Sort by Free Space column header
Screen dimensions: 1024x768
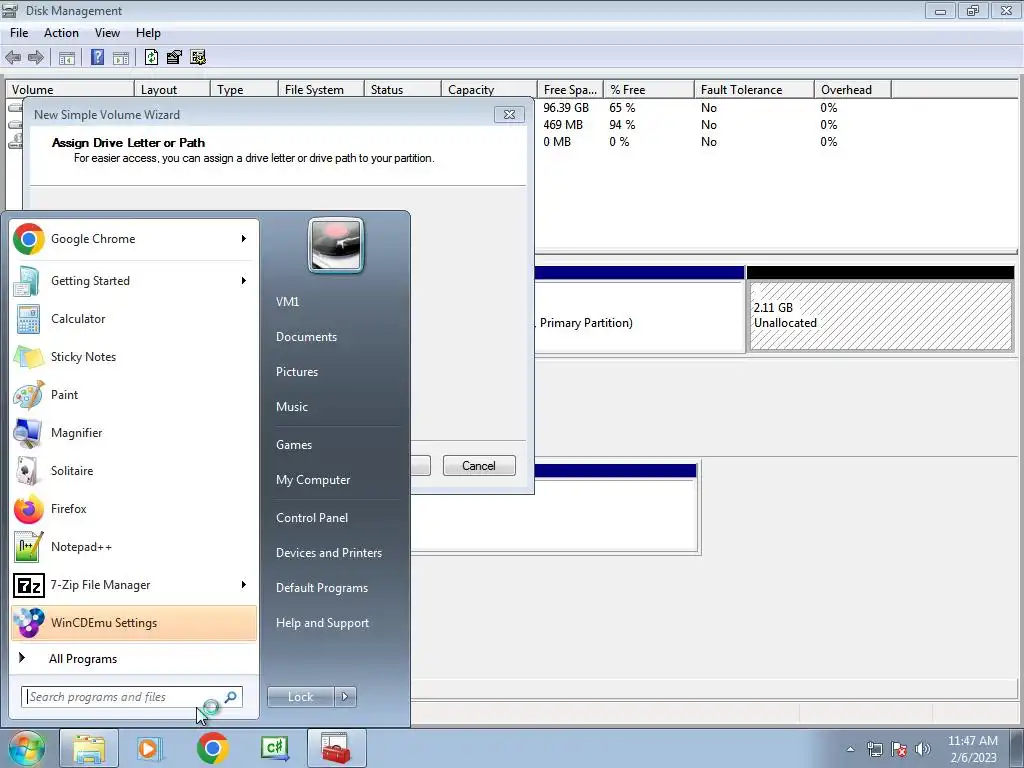coord(569,89)
